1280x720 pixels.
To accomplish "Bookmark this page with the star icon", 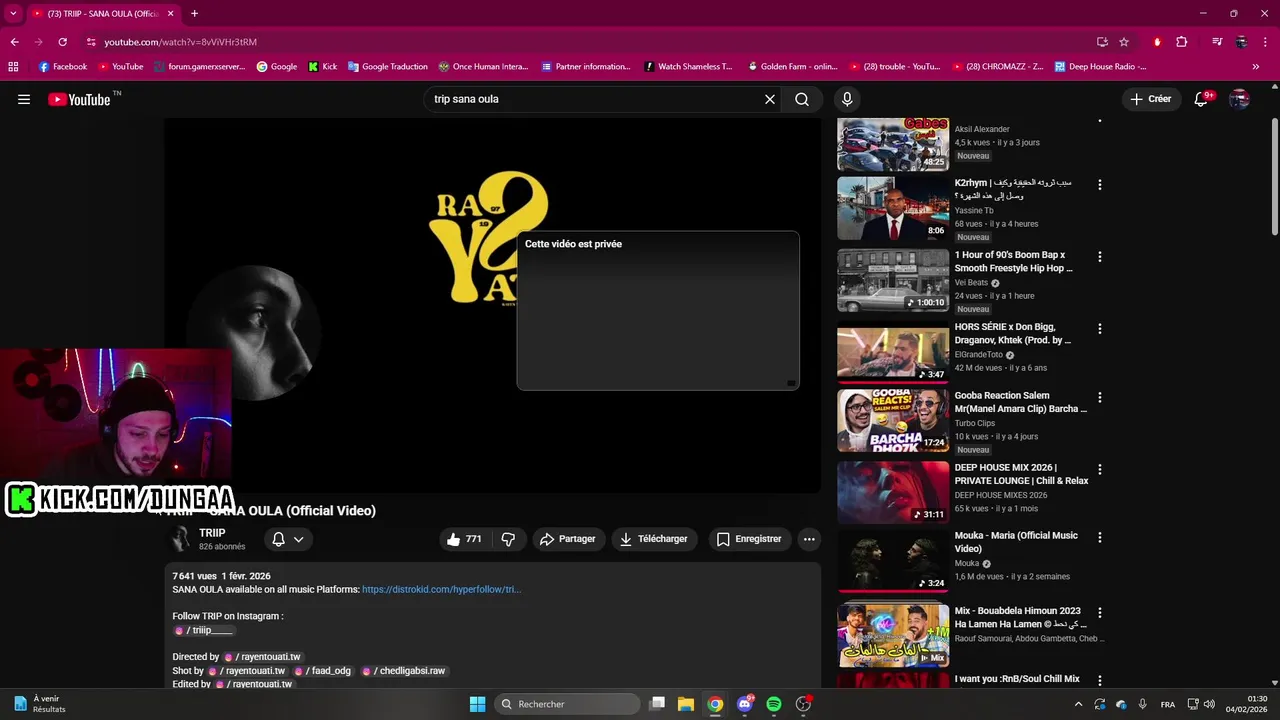I will (x=1124, y=42).
